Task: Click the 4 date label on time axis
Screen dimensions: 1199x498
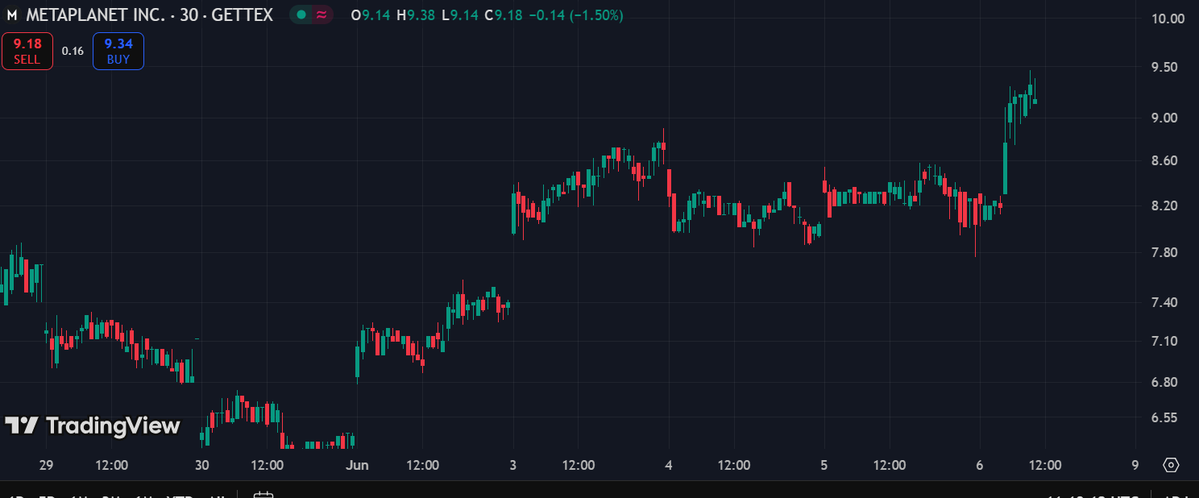Action: point(669,465)
